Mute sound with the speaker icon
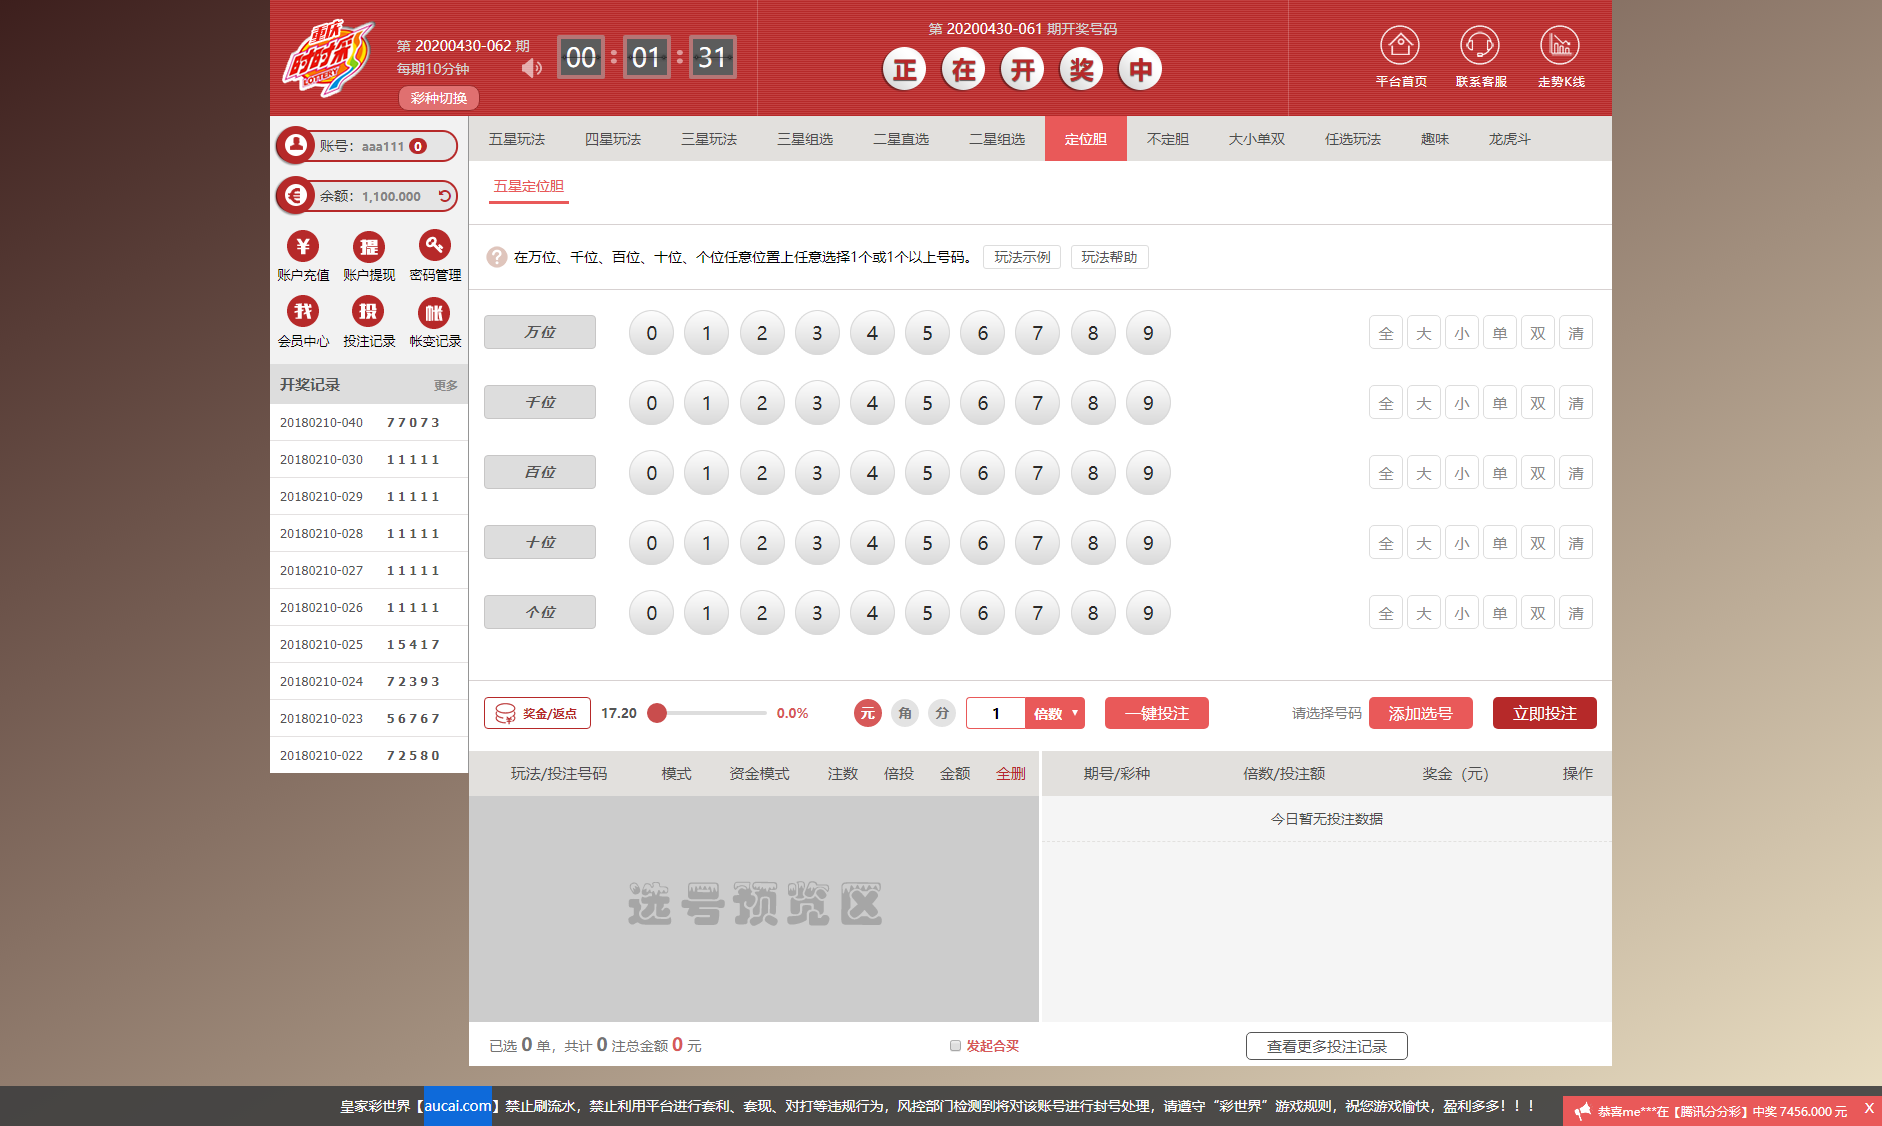The height and width of the screenshot is (1126, 1882). (x=531, y=68)
